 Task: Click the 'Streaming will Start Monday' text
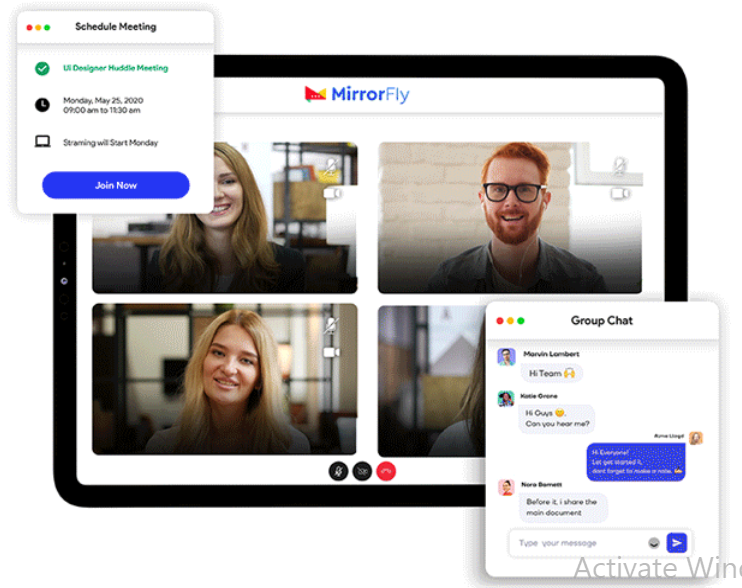(110, 142)
